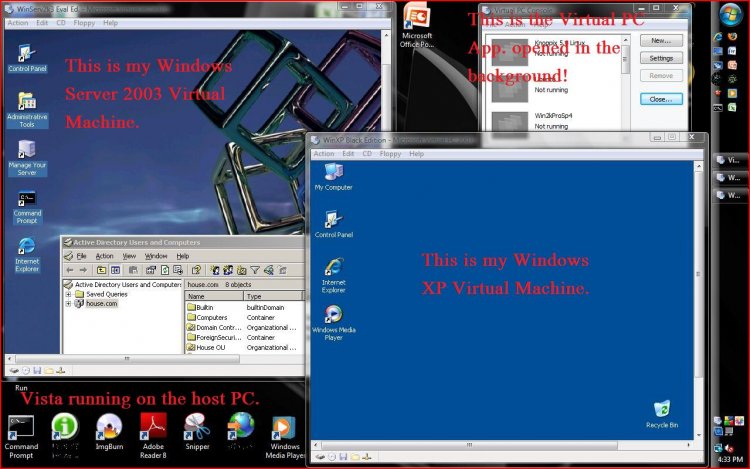The image size is (750, 469).
Task: Open Recycle Bin in WinXP virtual machine
Action: [x=662, y=414]
